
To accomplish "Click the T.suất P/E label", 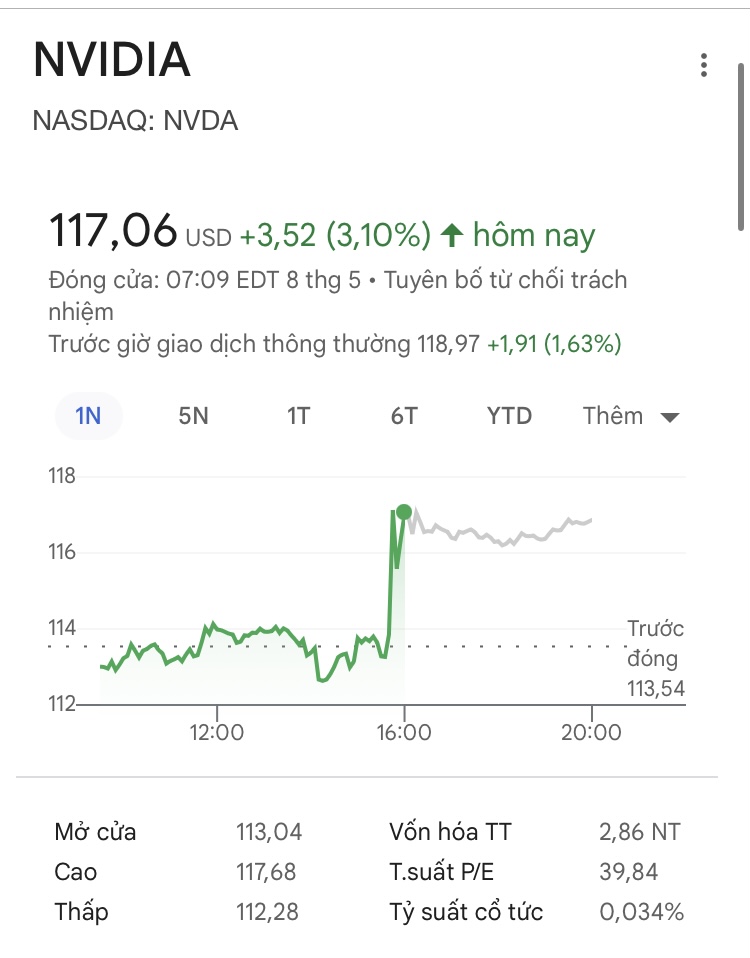I will (441, 872).
